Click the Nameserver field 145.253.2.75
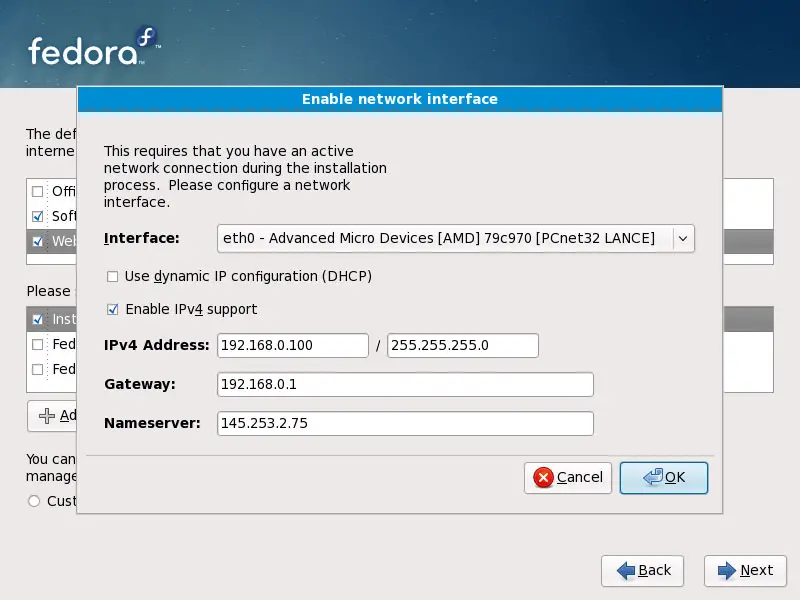The height and width of the screenshot is (600, 800). click(x=405, y=423)
